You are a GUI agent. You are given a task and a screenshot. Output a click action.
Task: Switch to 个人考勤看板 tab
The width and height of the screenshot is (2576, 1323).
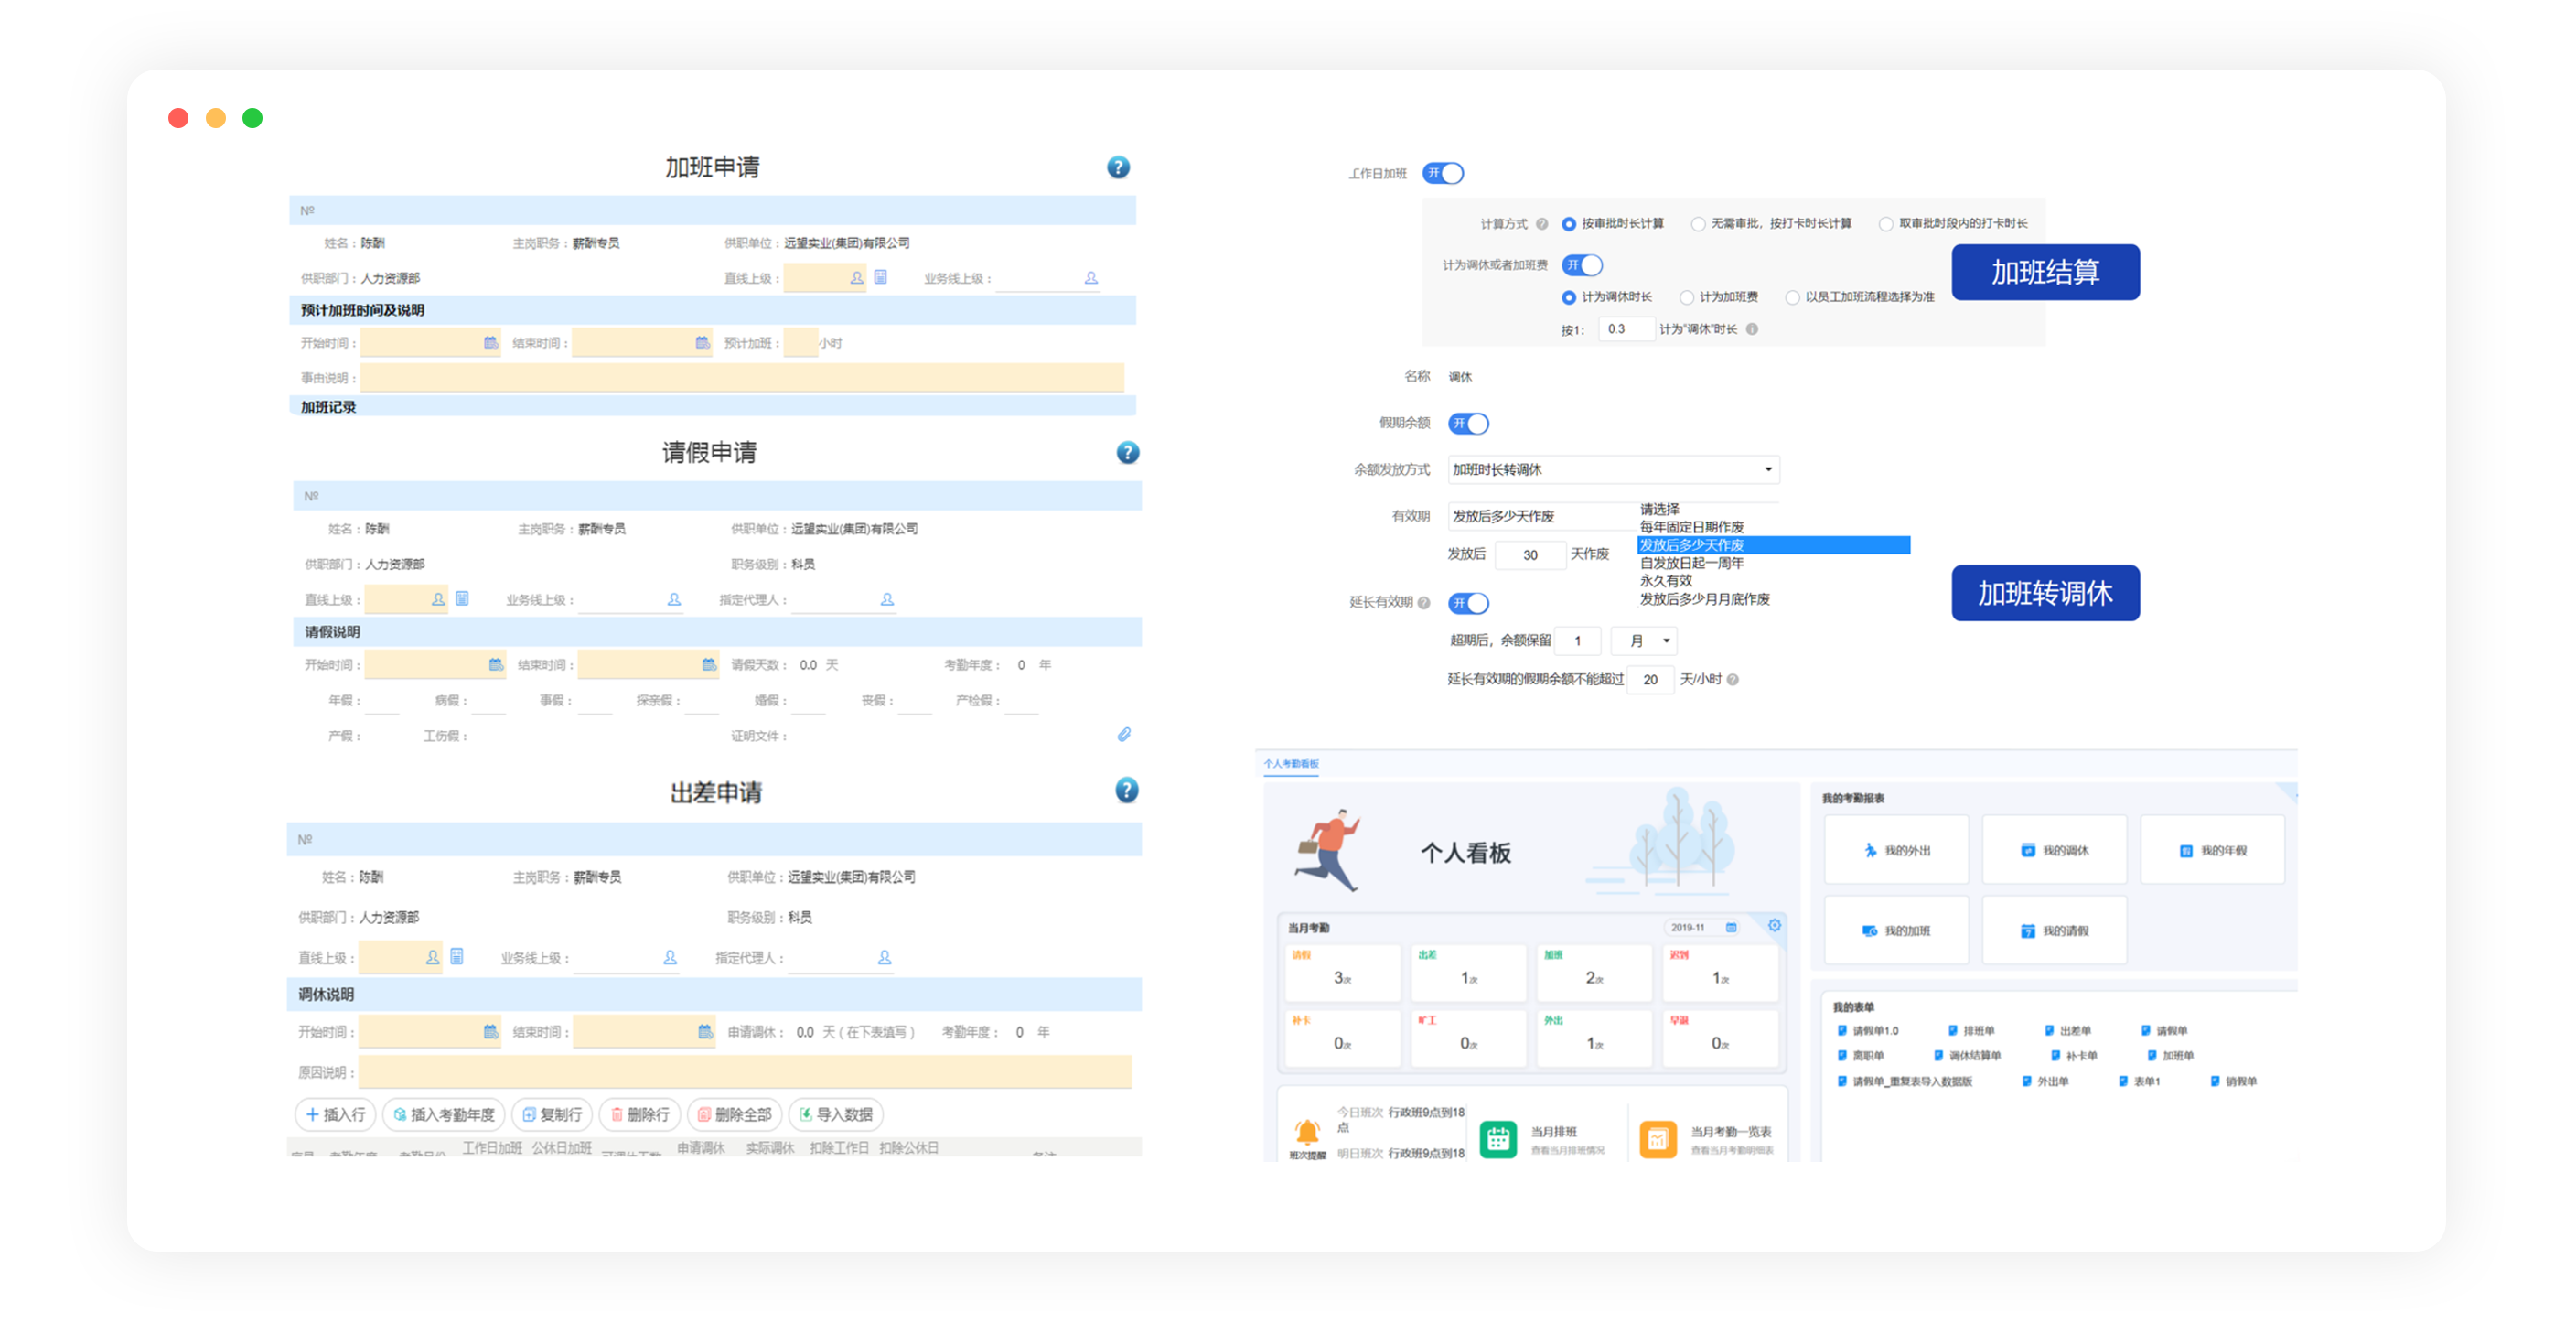(1290, 763)
